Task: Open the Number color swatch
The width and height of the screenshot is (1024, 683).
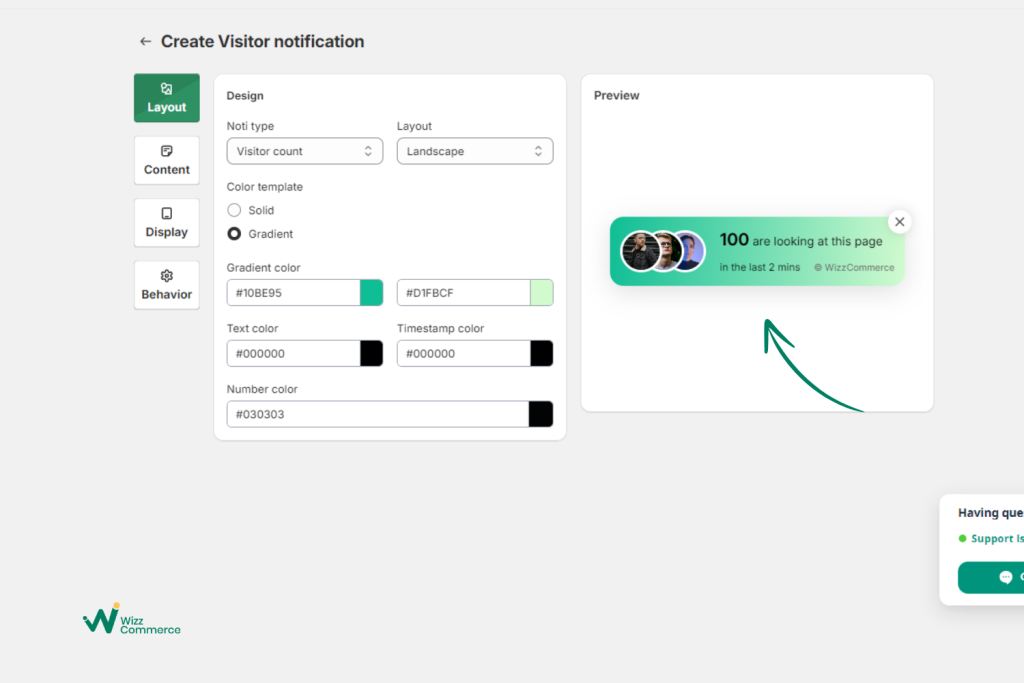Action: [541, 414]
